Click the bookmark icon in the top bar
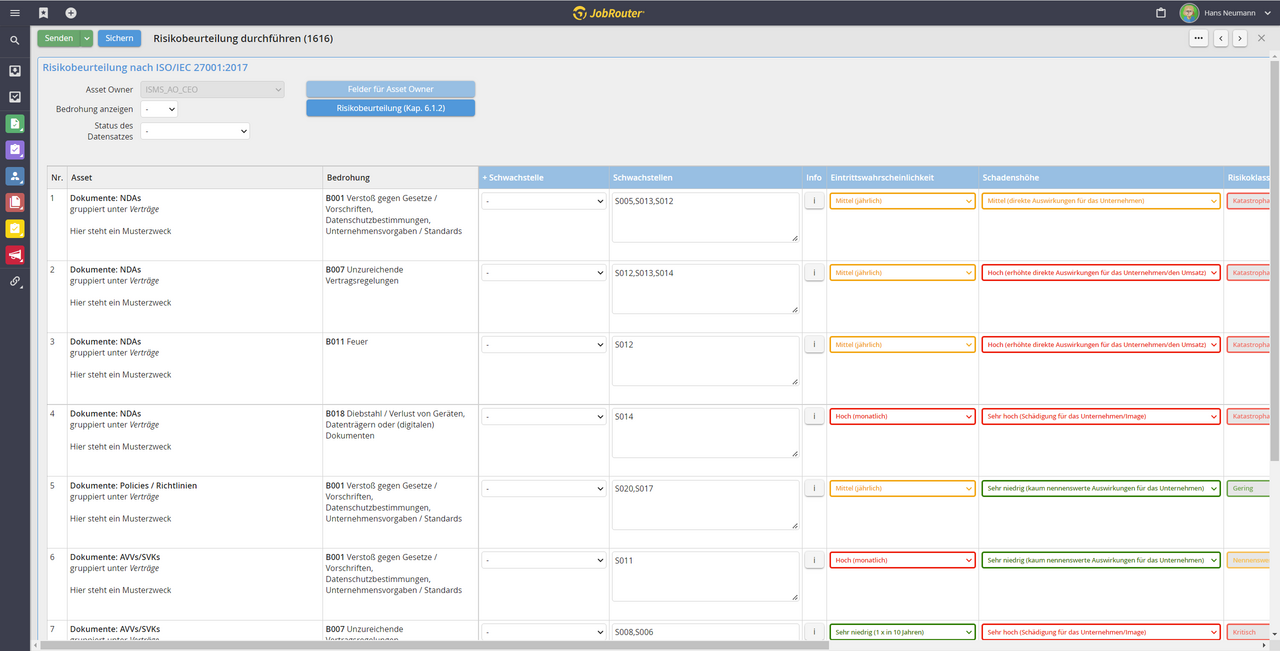The image size is (1280, 651). pos(43,13)
